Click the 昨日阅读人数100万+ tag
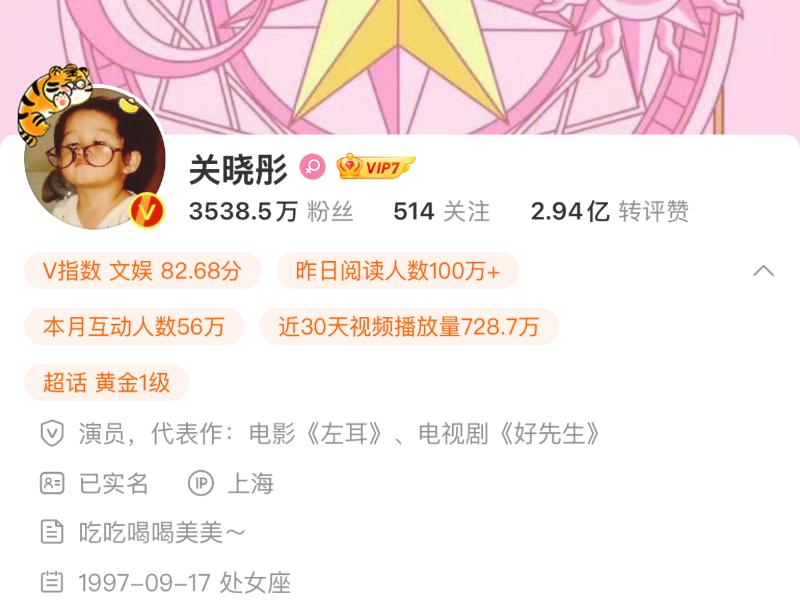The height and width of the screenshot is (612, 800). 398,270
